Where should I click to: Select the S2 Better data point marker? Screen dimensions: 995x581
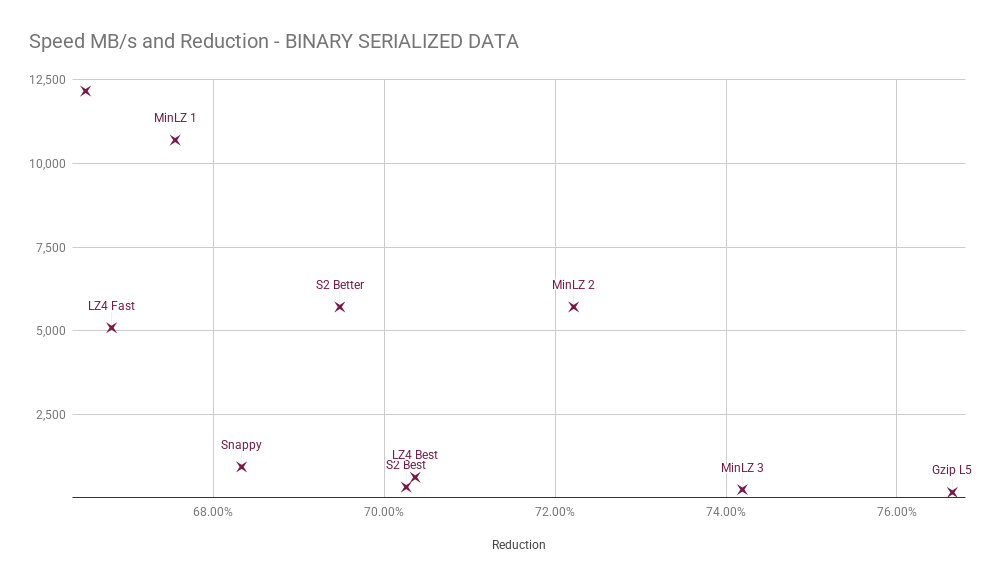click(x=339, y=307)
